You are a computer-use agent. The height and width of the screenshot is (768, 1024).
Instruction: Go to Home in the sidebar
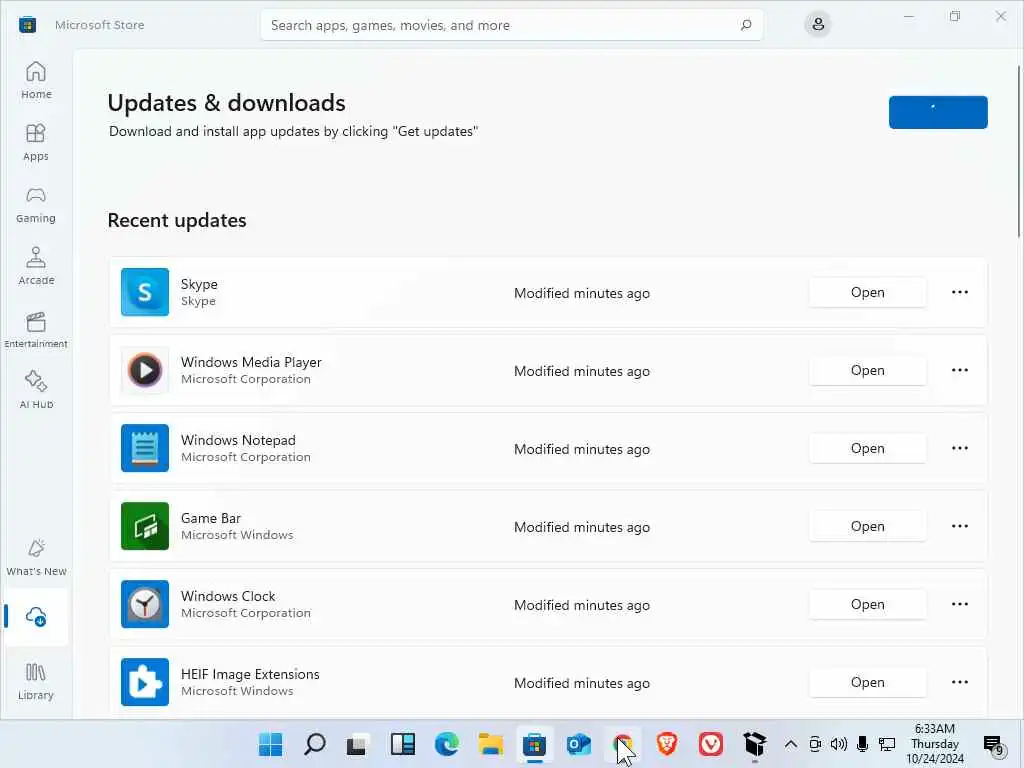(x=36, y=80)
